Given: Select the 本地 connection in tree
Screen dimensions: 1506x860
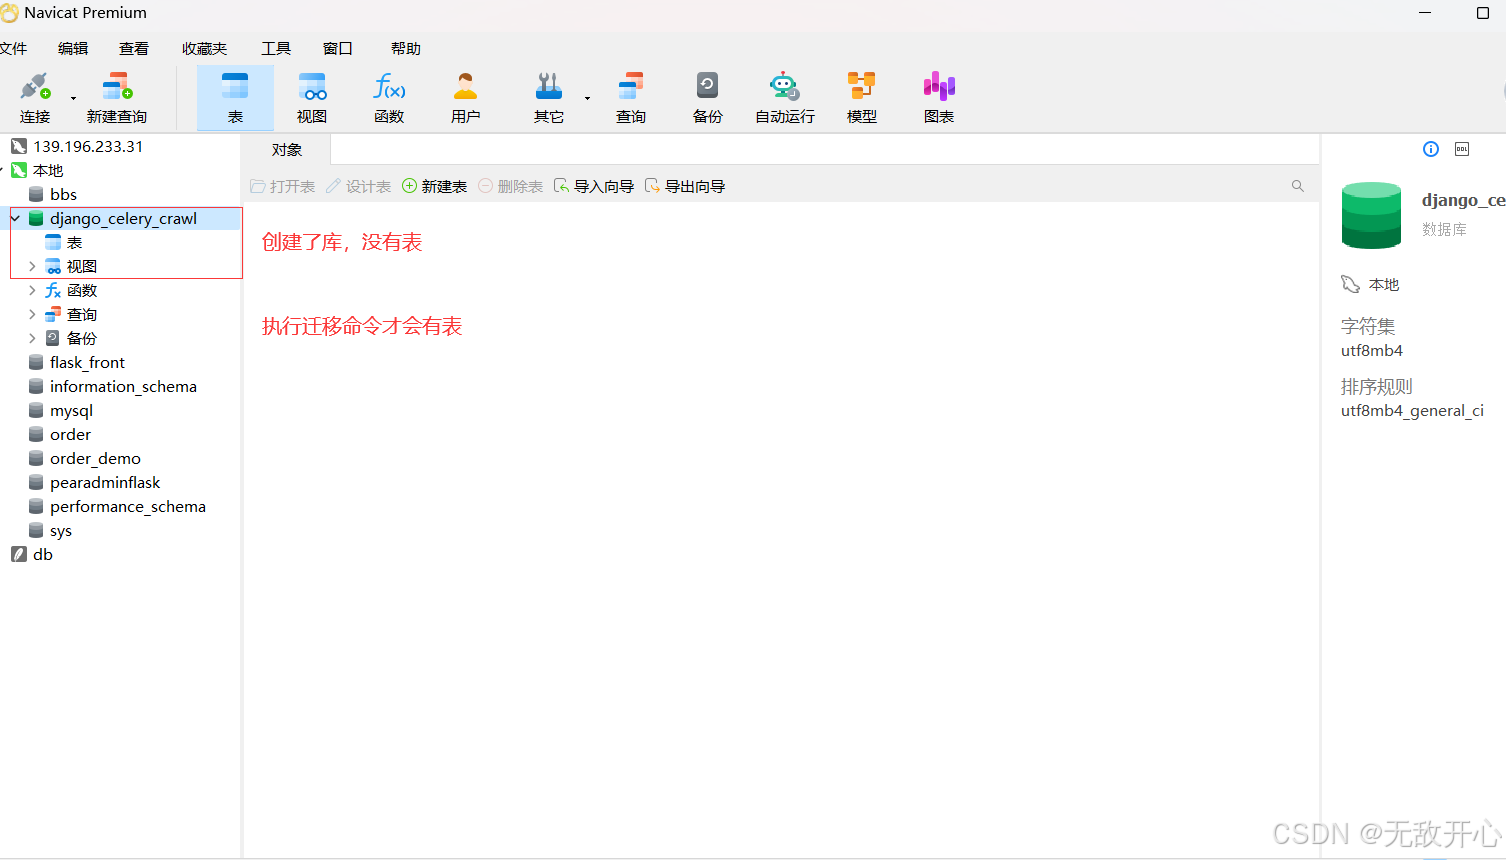Looking at the screenshot, I should point(48,170).
